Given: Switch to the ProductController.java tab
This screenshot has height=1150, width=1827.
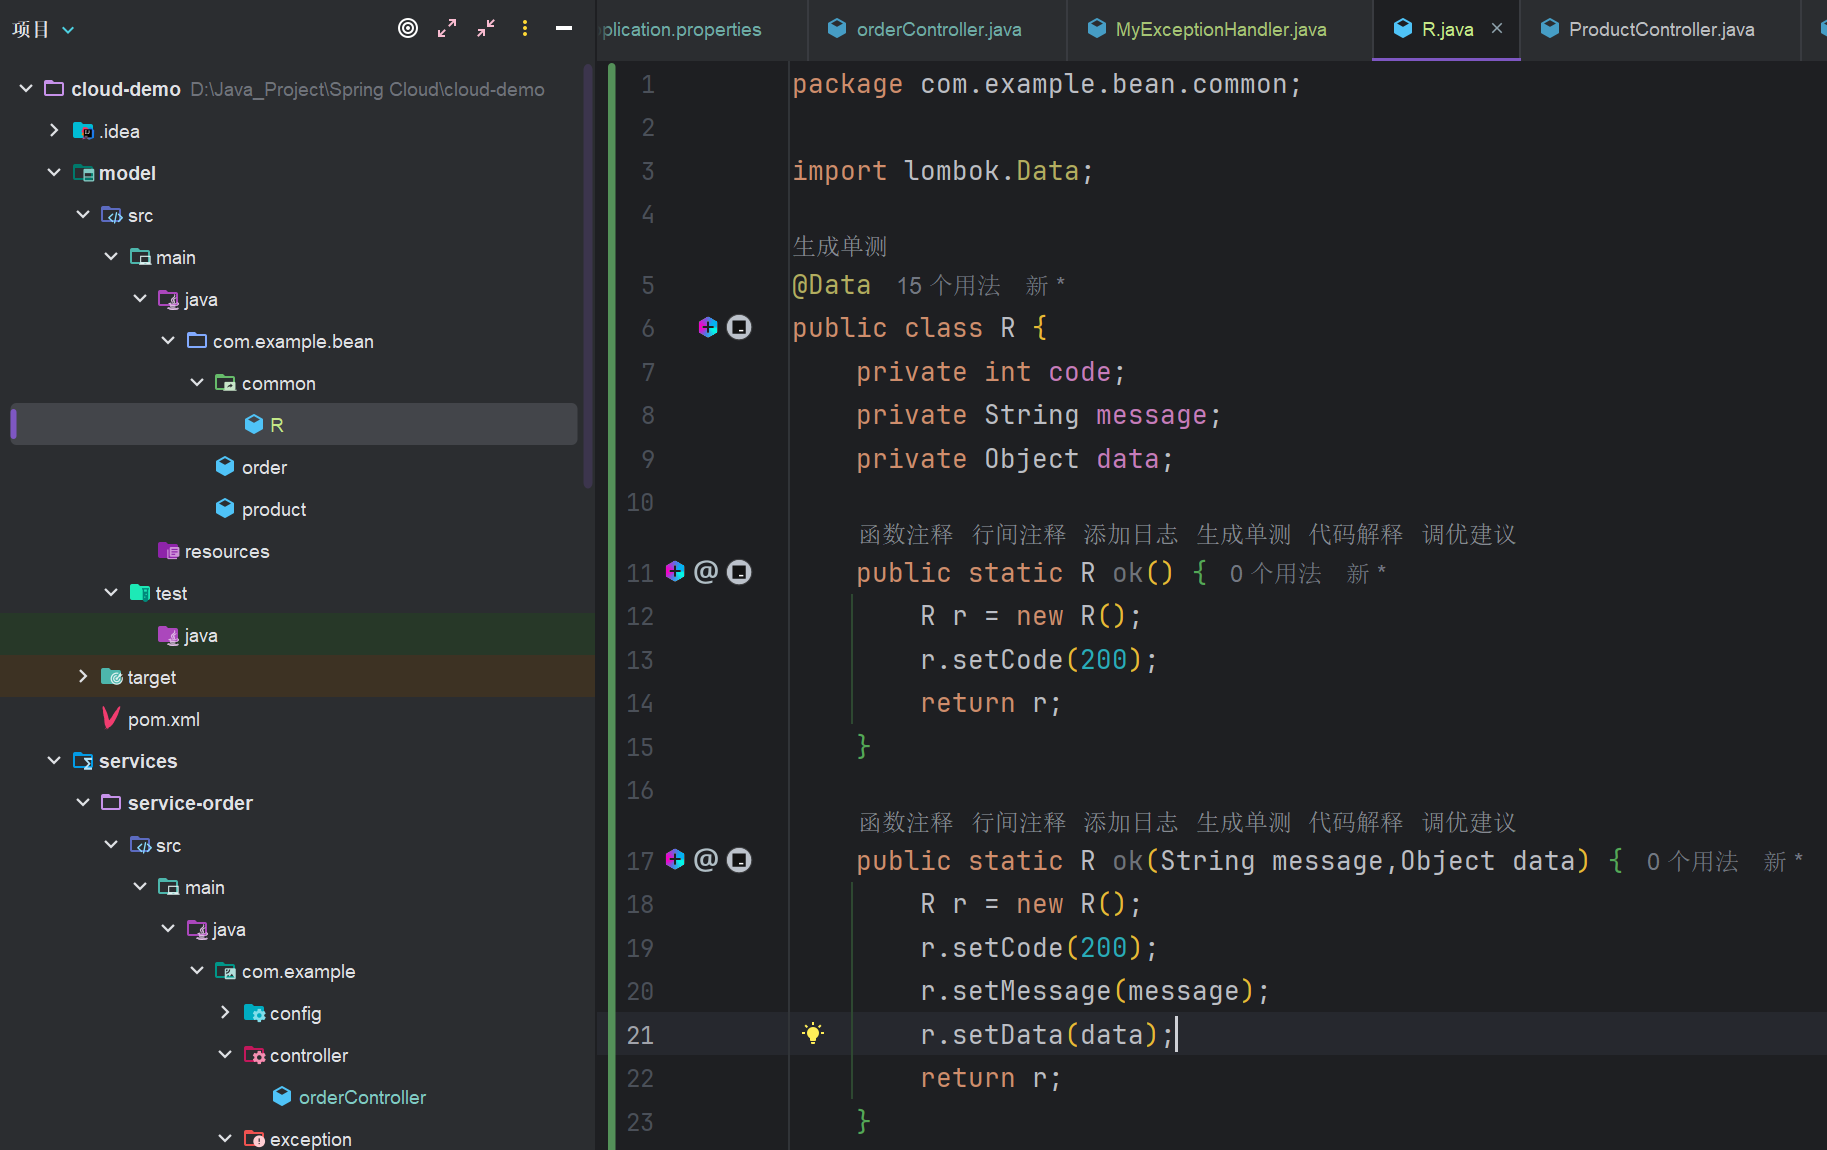Looking at the screenshot, I should click(1660, 30).
